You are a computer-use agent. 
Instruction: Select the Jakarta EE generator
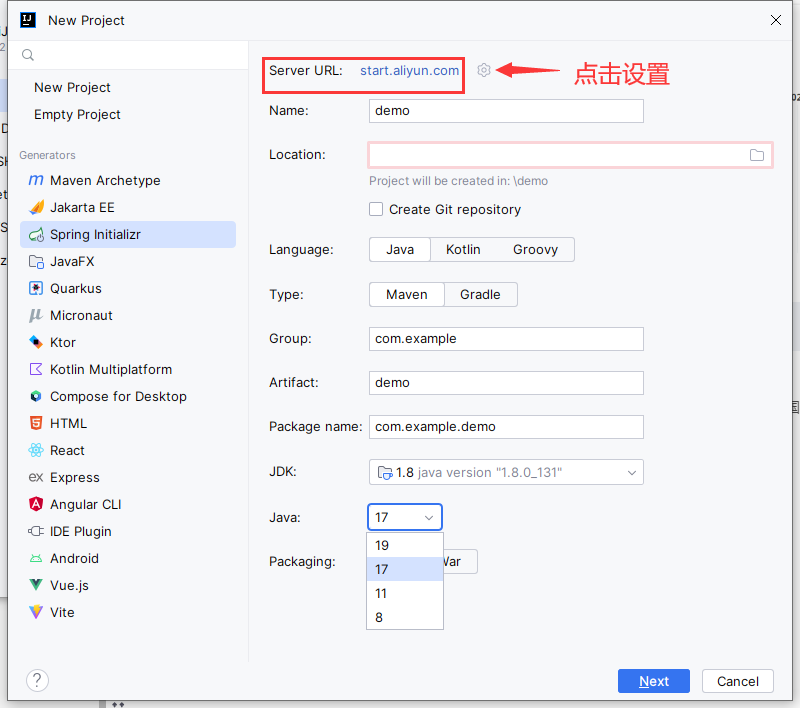click(x=82, y=208)
